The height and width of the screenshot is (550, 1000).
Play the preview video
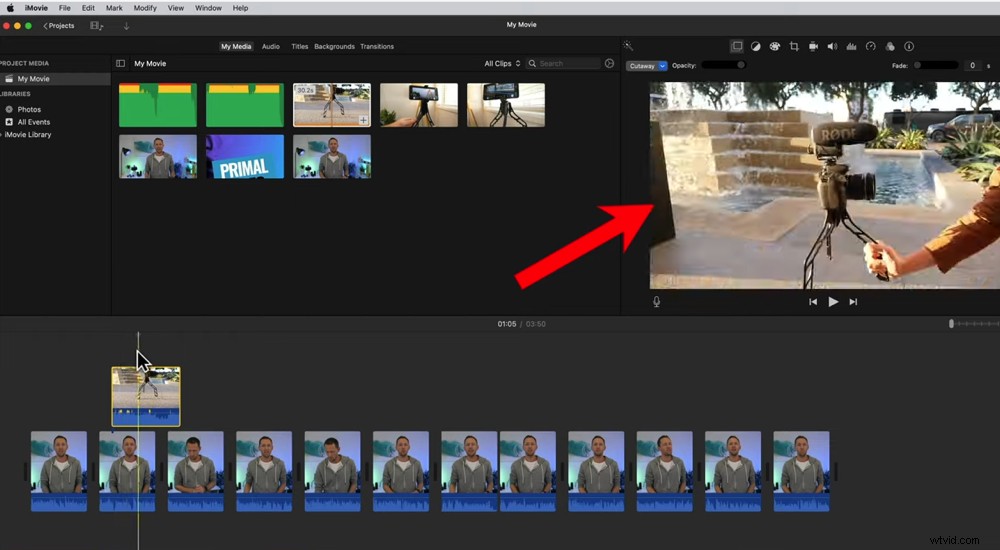tap(833, 302)
